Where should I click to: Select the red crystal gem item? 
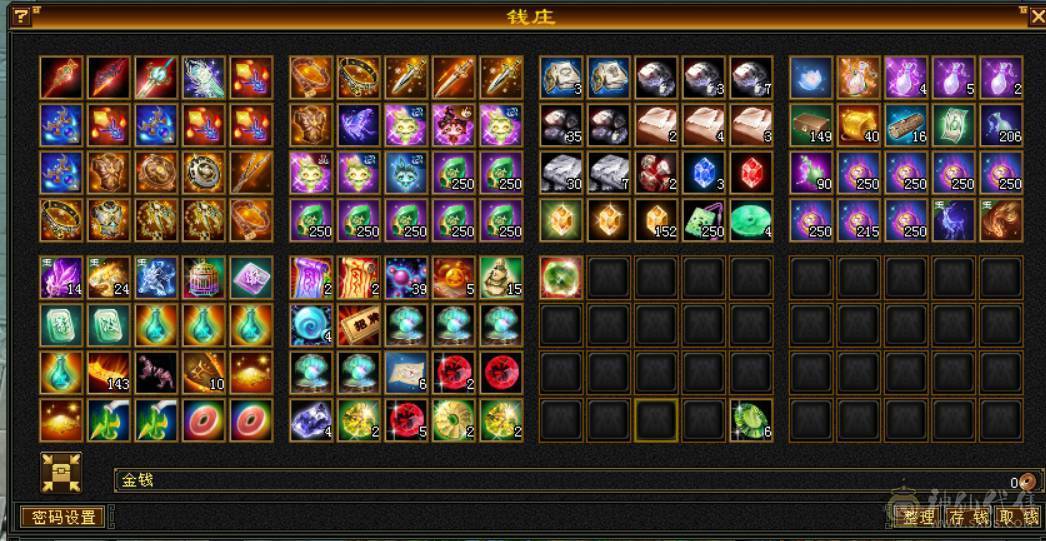[x=751, y=172]
